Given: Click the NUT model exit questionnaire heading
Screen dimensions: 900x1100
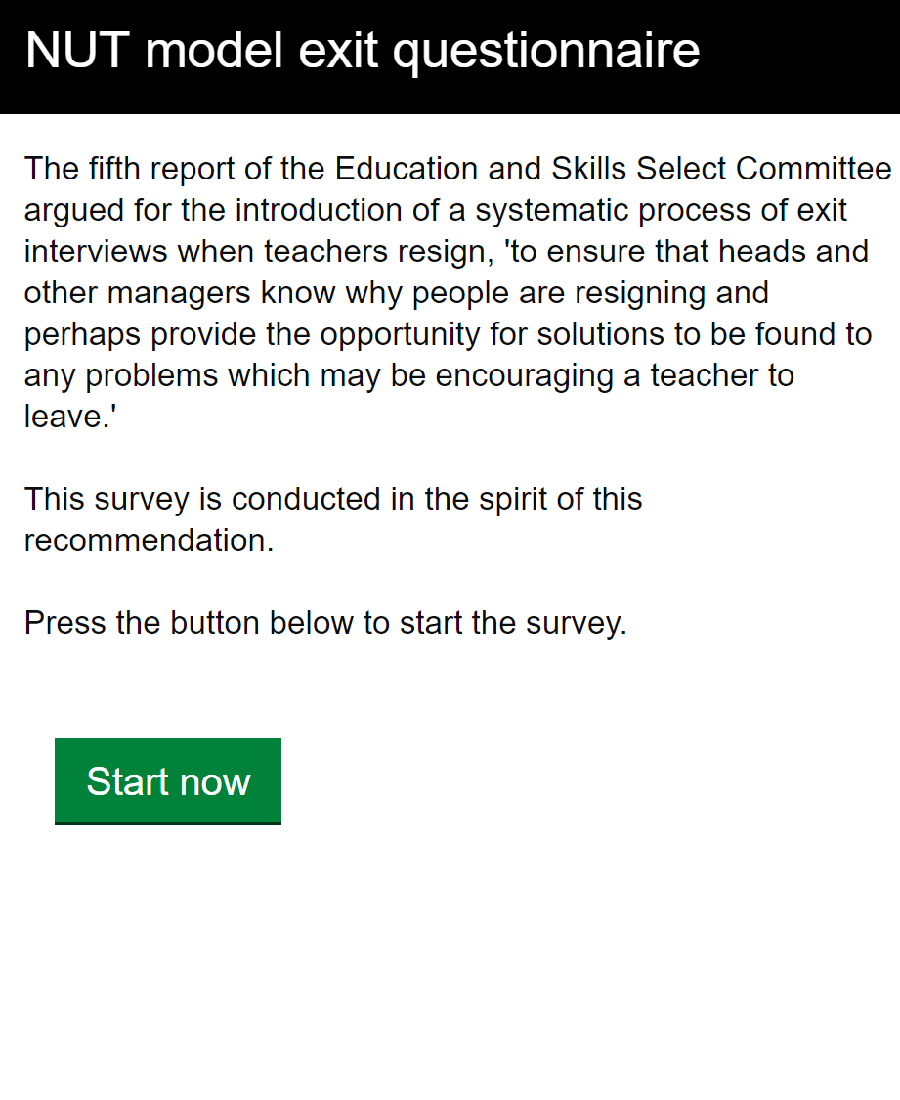Looking at the screenshot, I should tap(363, 51).
